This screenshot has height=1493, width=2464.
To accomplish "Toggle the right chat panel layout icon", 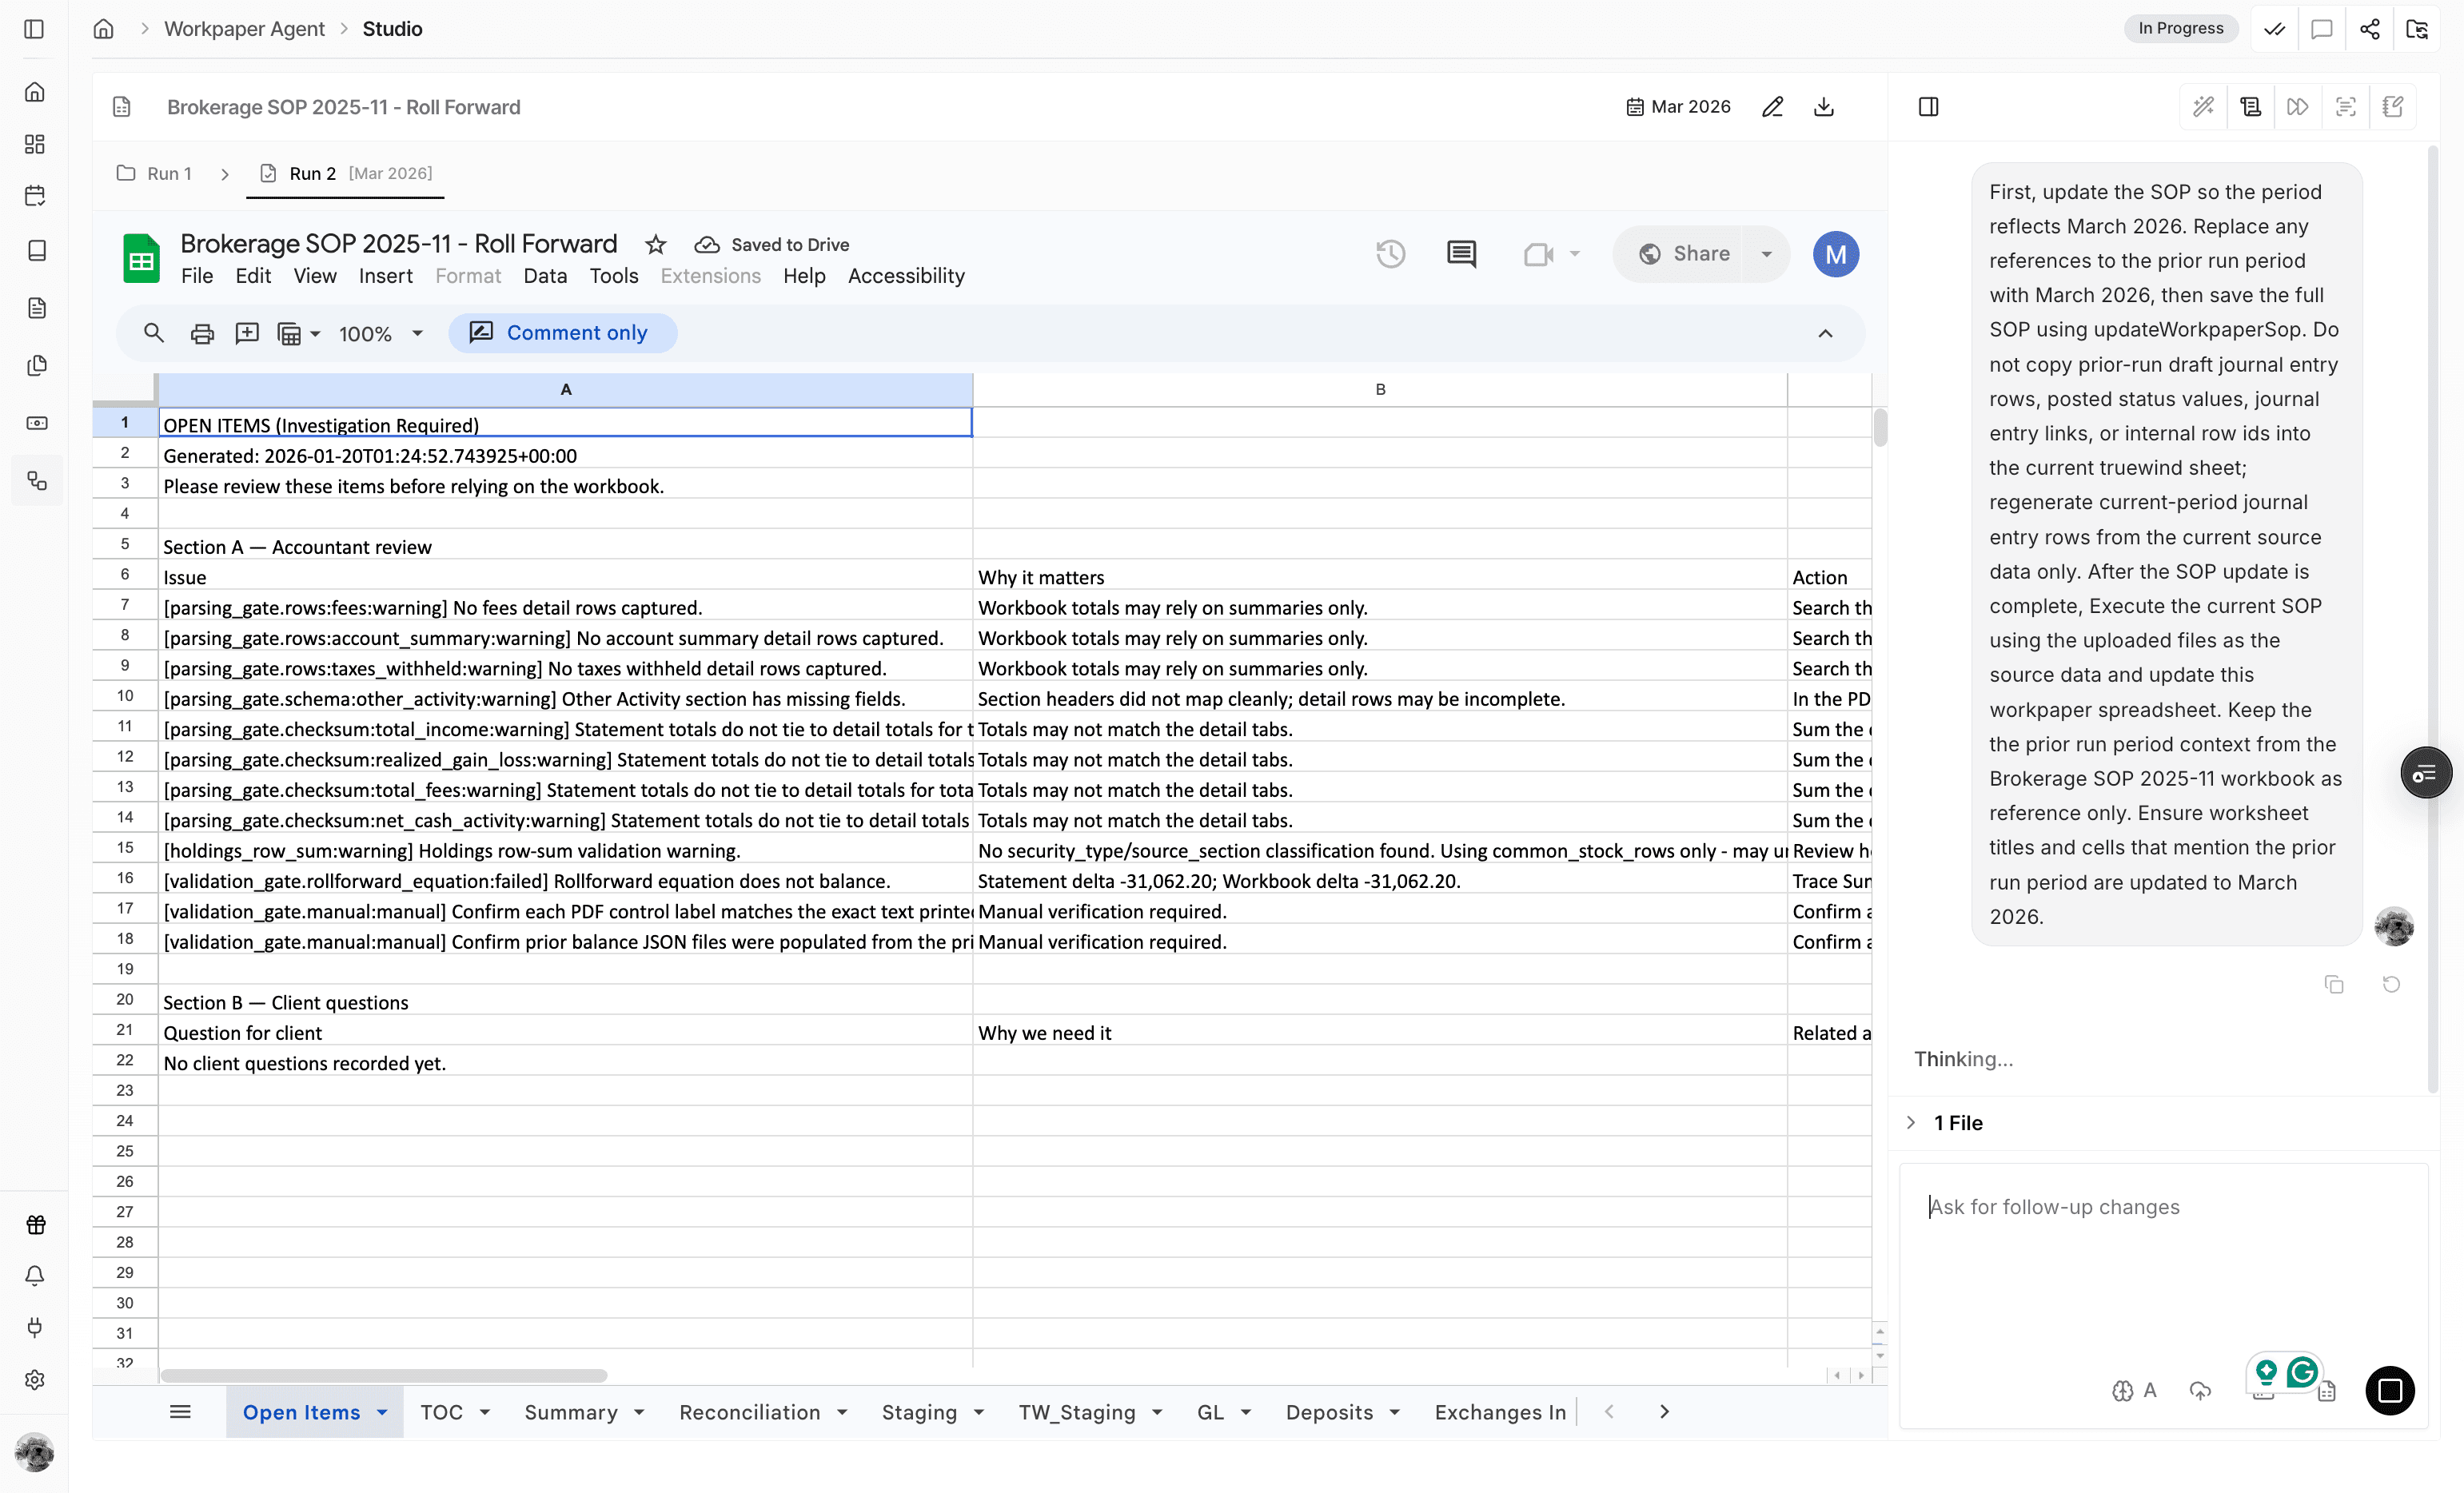I will 1928,107.
